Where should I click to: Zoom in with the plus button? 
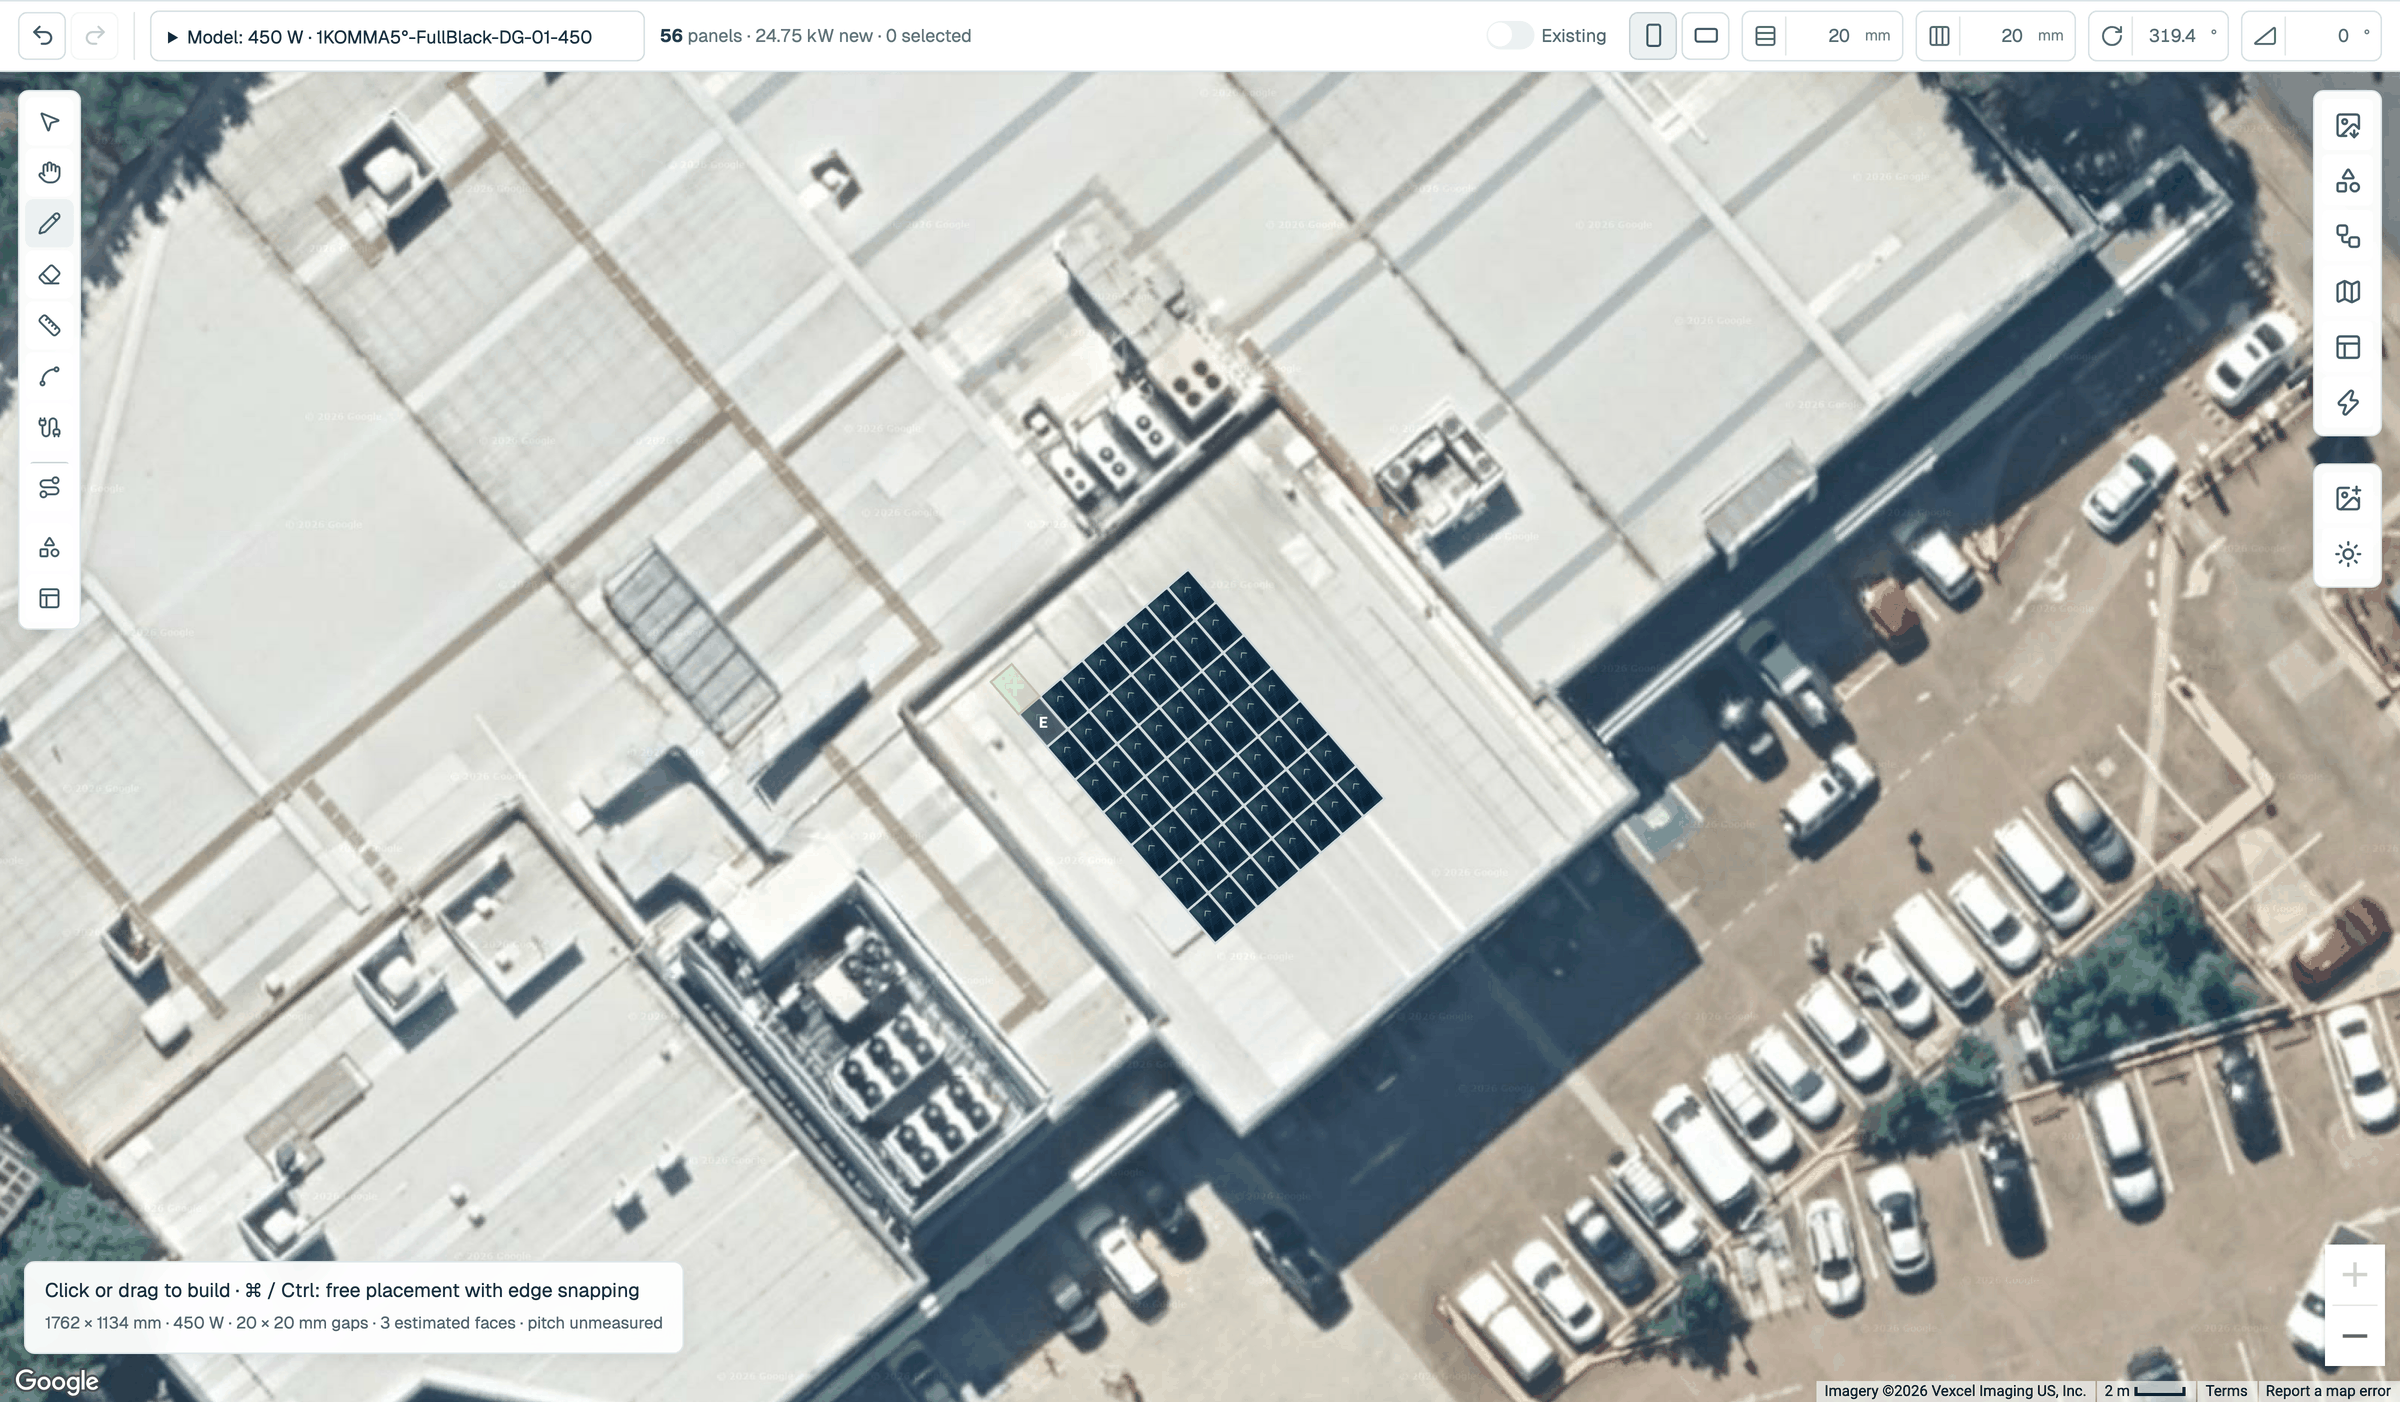click(2354, 1275)
